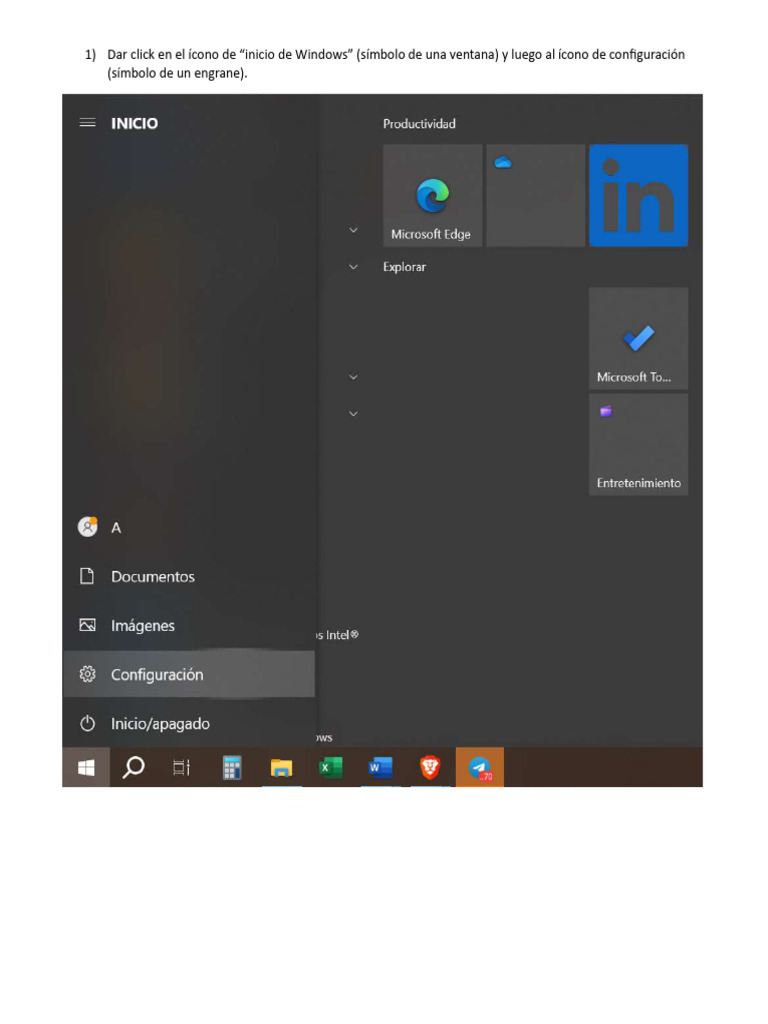Open the Entretenimiento folder tile
This screenshot has width=768, height=1024.
639,444
